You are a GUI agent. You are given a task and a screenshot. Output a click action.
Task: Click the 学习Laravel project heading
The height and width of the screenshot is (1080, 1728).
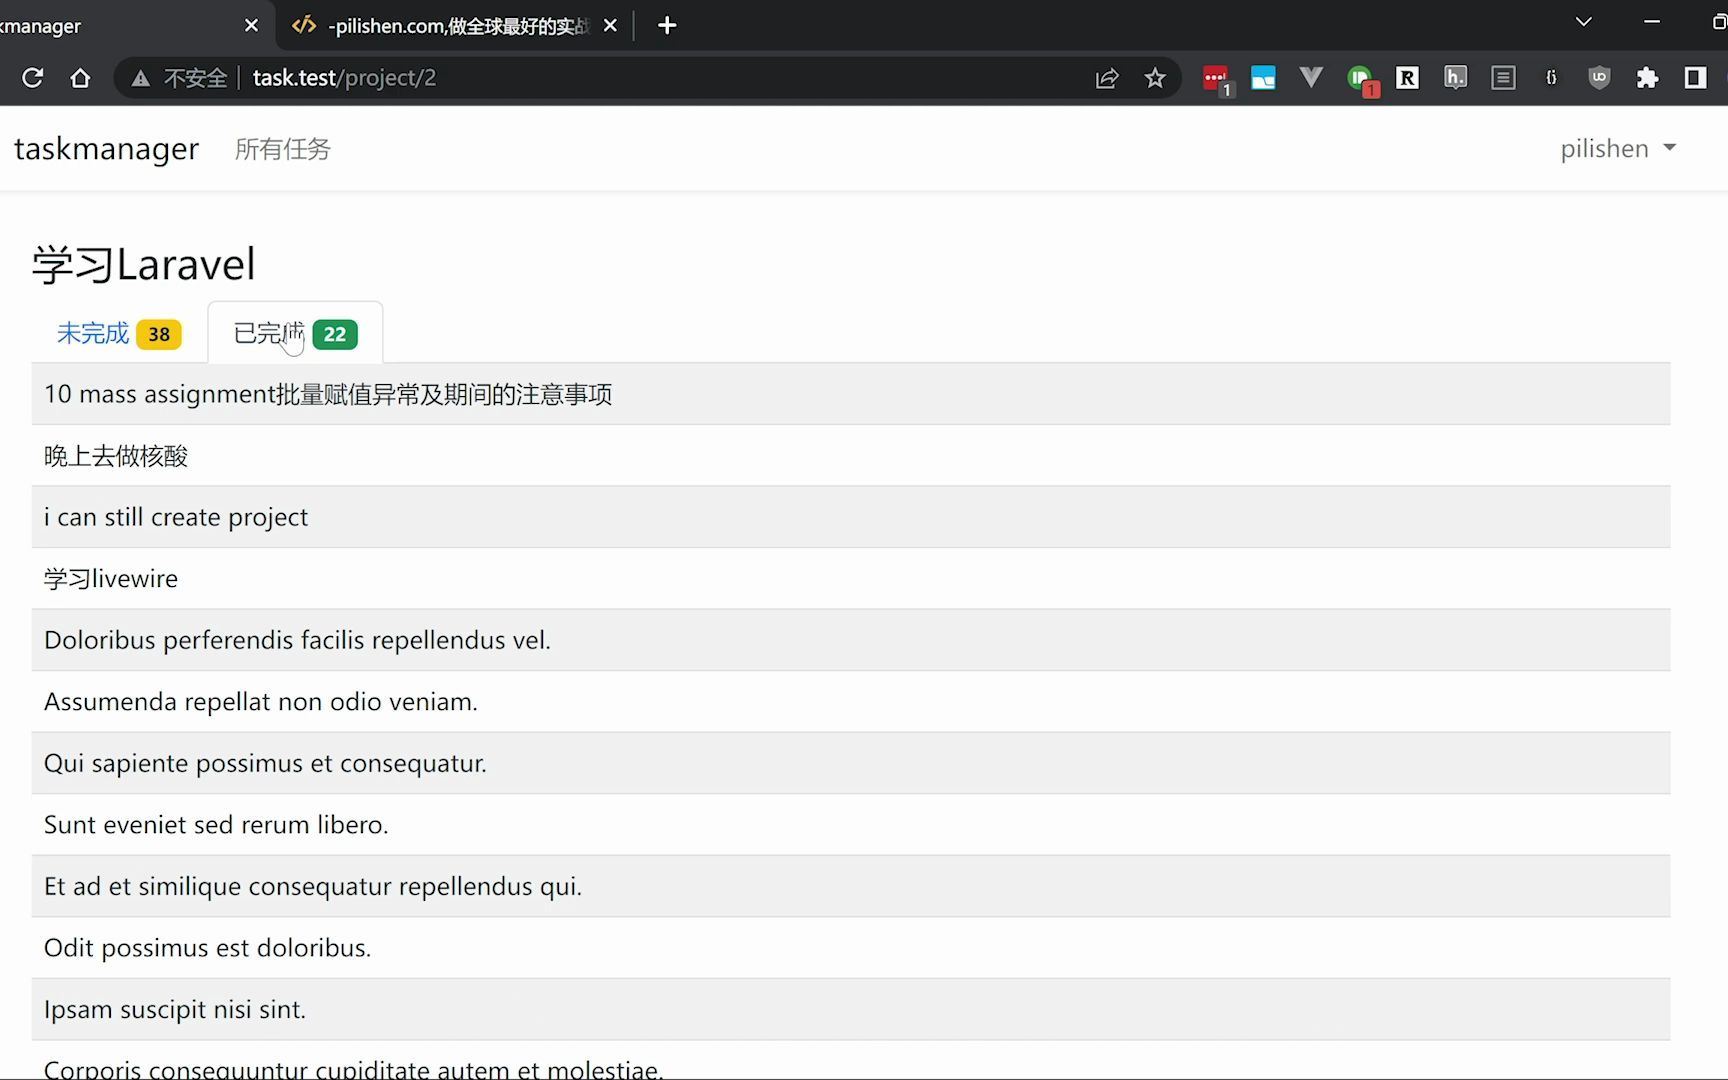click(x=144, y=265)
